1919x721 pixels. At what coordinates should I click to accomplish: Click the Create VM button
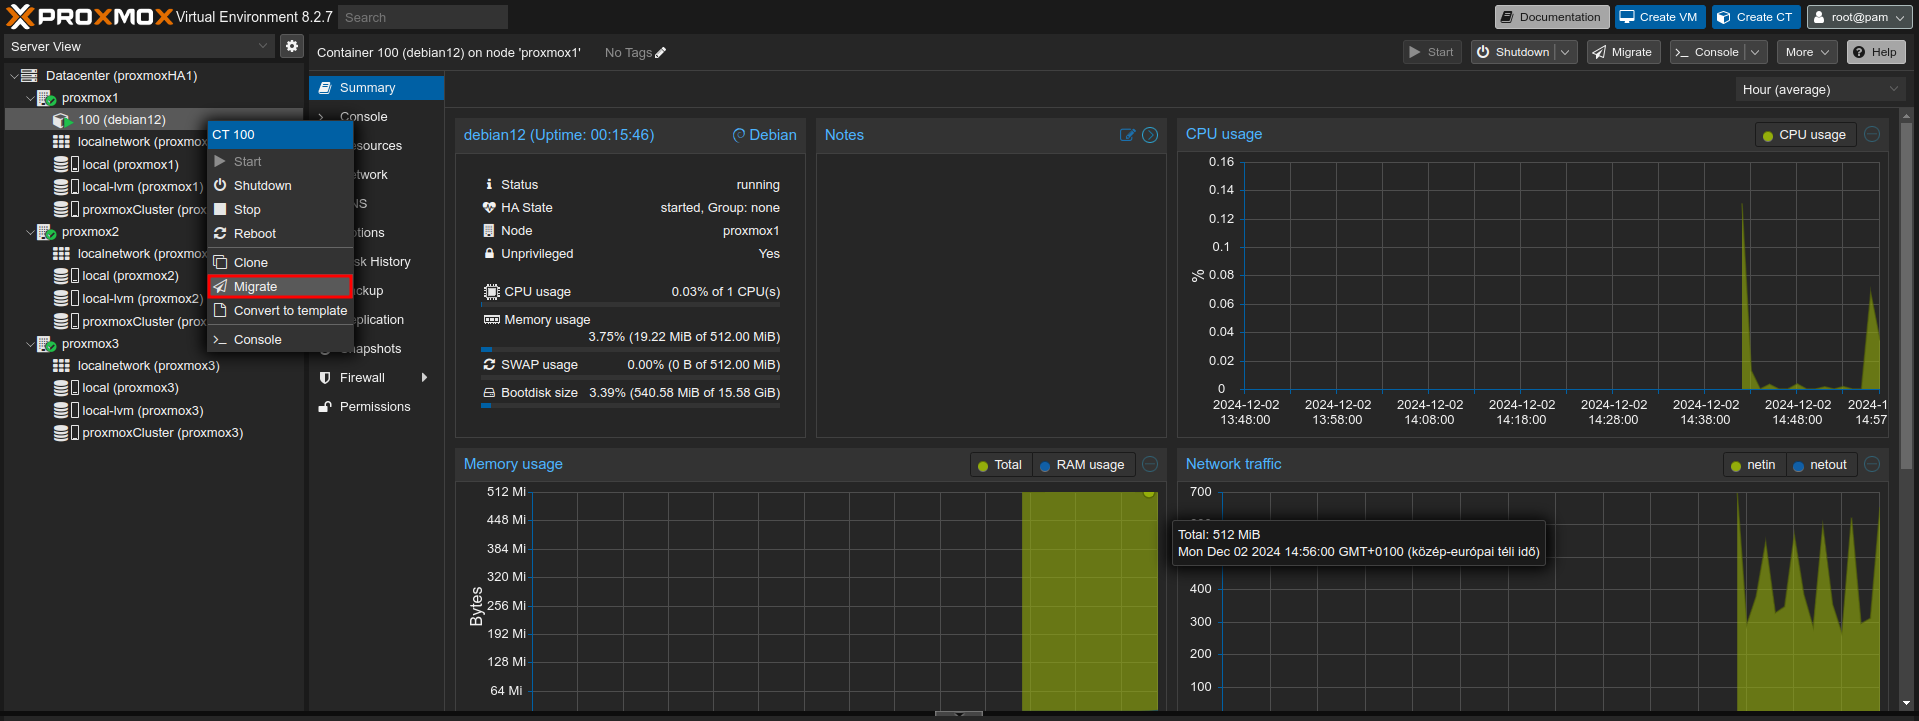click(1659, 17)
